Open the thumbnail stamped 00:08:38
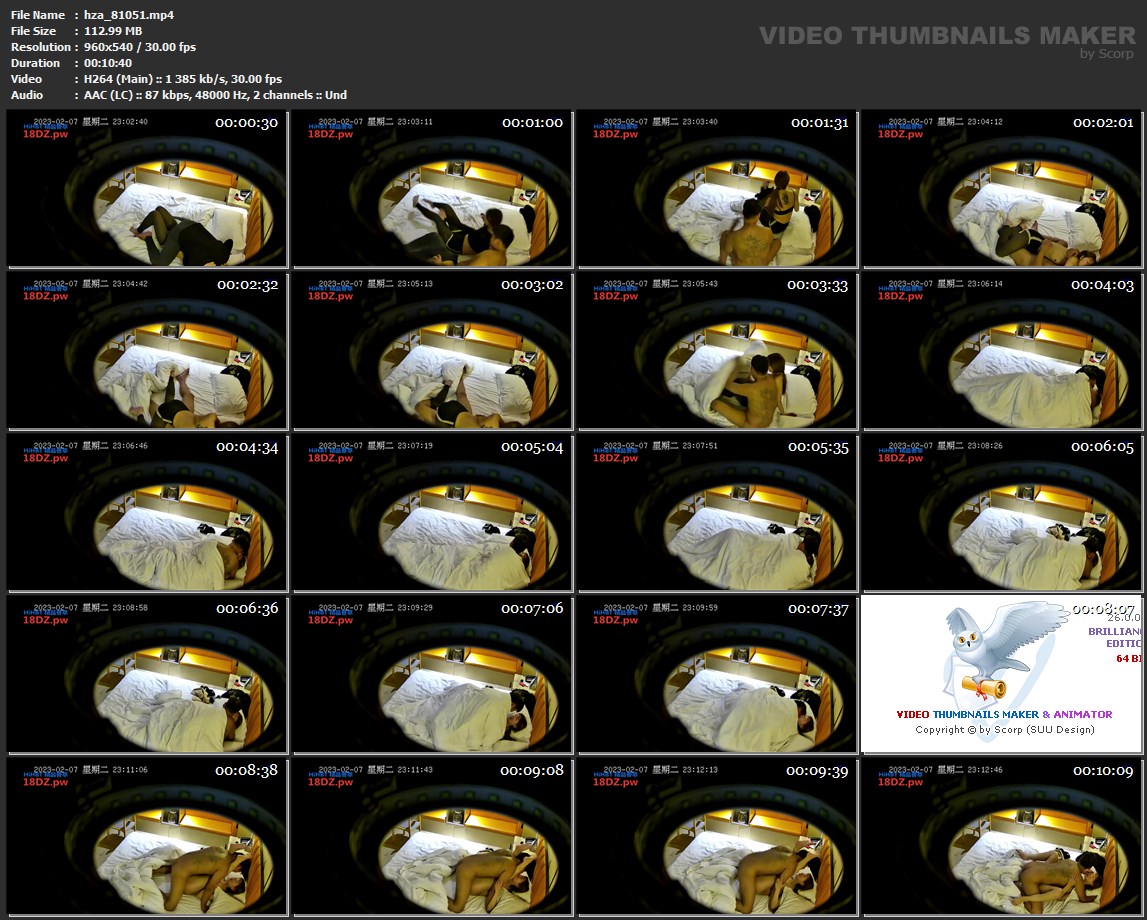 coord(147,836)
